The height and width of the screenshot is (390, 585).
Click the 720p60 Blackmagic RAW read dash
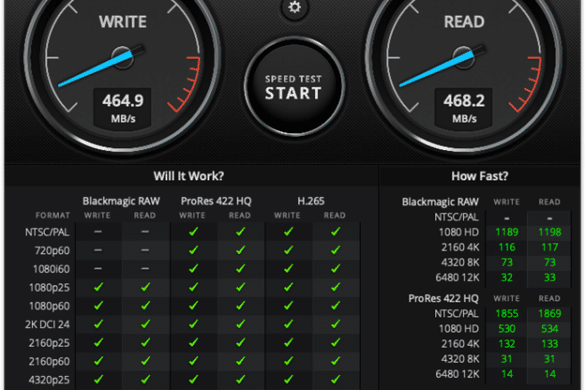(x=145, y=250)
